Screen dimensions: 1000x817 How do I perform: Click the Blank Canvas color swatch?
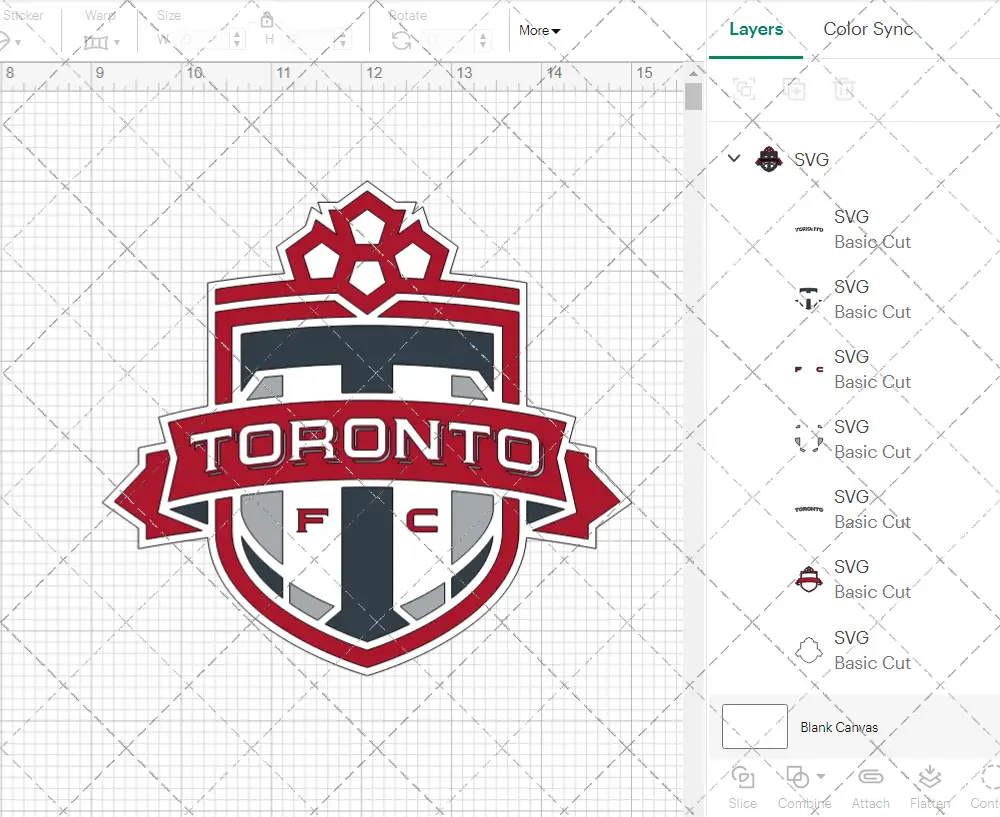pyautogui.click(x=754, y=726)
